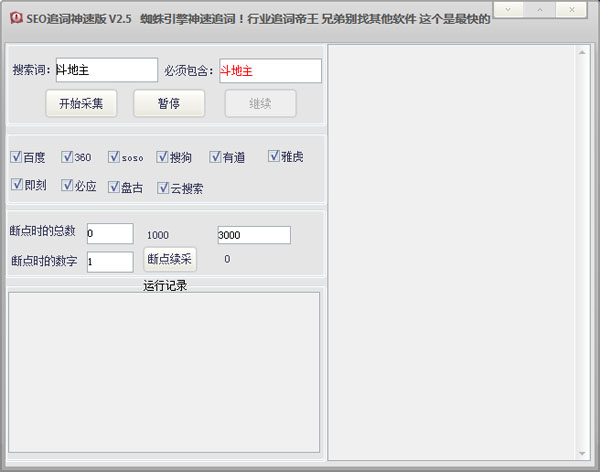Click the results scrollbar down arrow
The width and height of the screenshot is (600, 472).
582,453
